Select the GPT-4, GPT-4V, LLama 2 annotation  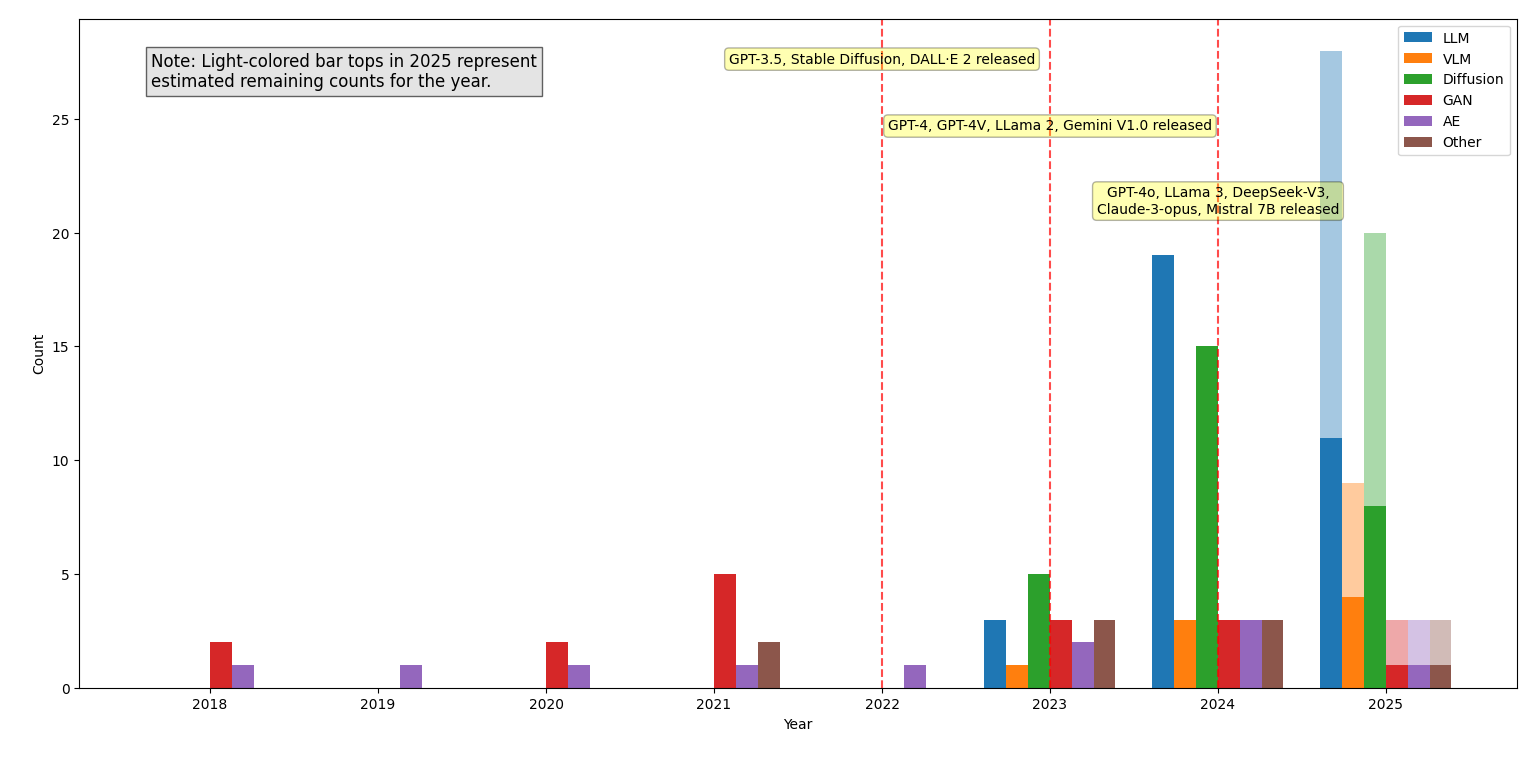(1050, 126)
